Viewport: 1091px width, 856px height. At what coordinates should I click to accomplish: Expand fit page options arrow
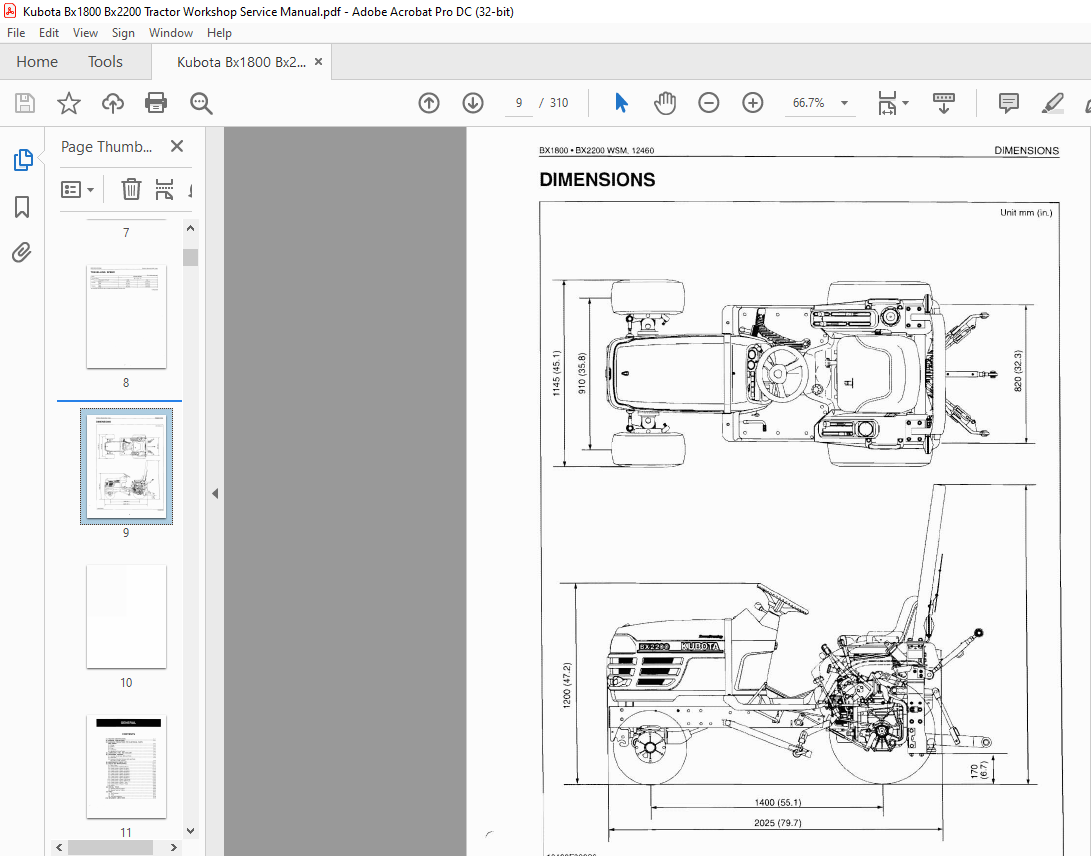(905, 103)
